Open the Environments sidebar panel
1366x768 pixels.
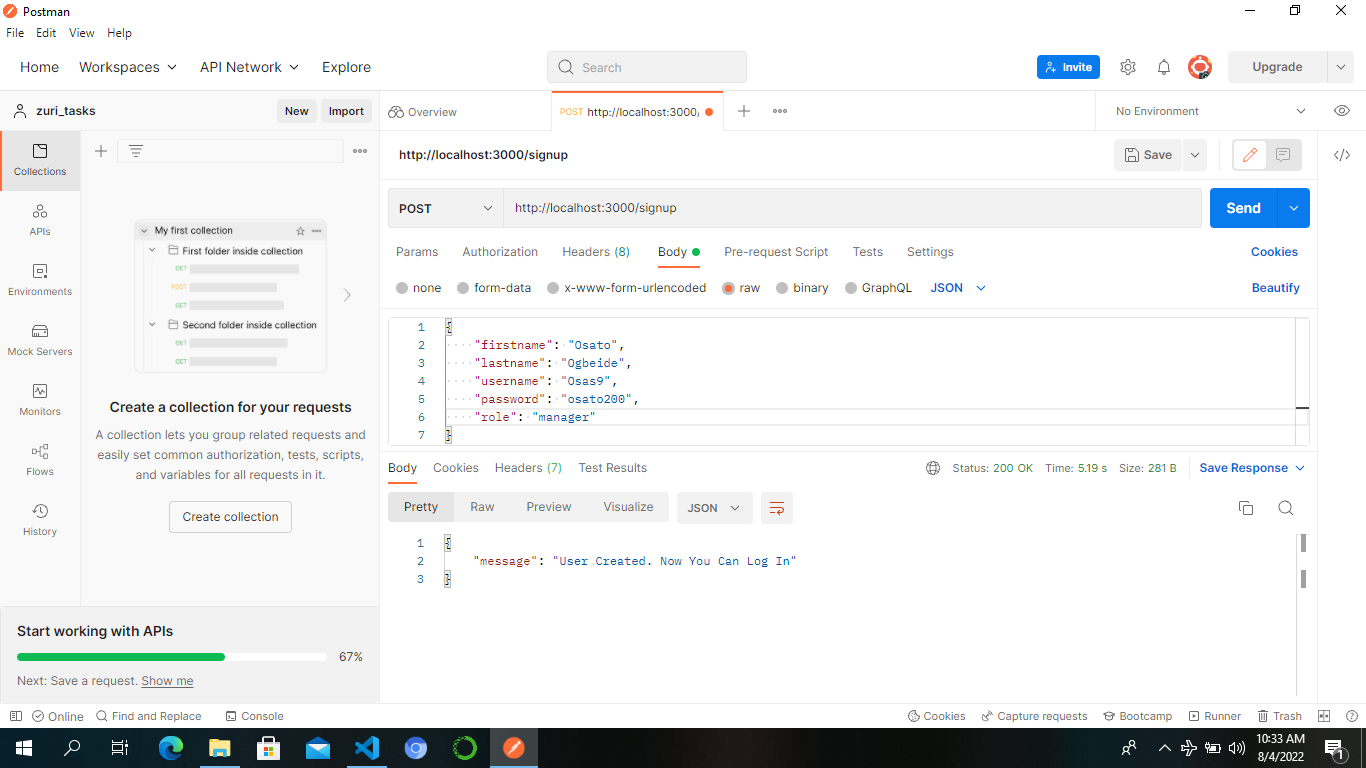[x=40, y=280]
